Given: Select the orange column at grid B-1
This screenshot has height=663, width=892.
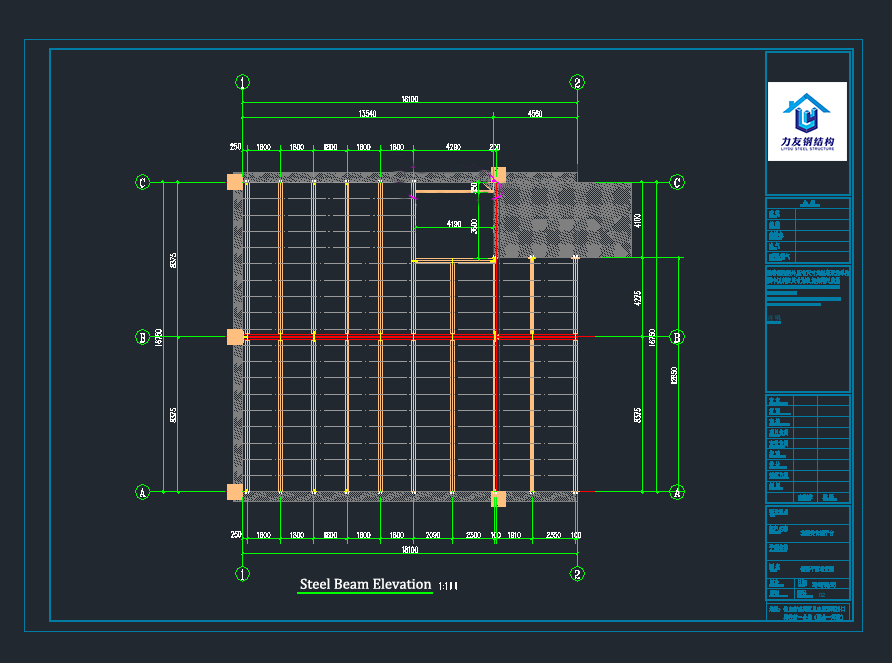Looking at the screenshot, I should 235,337.
